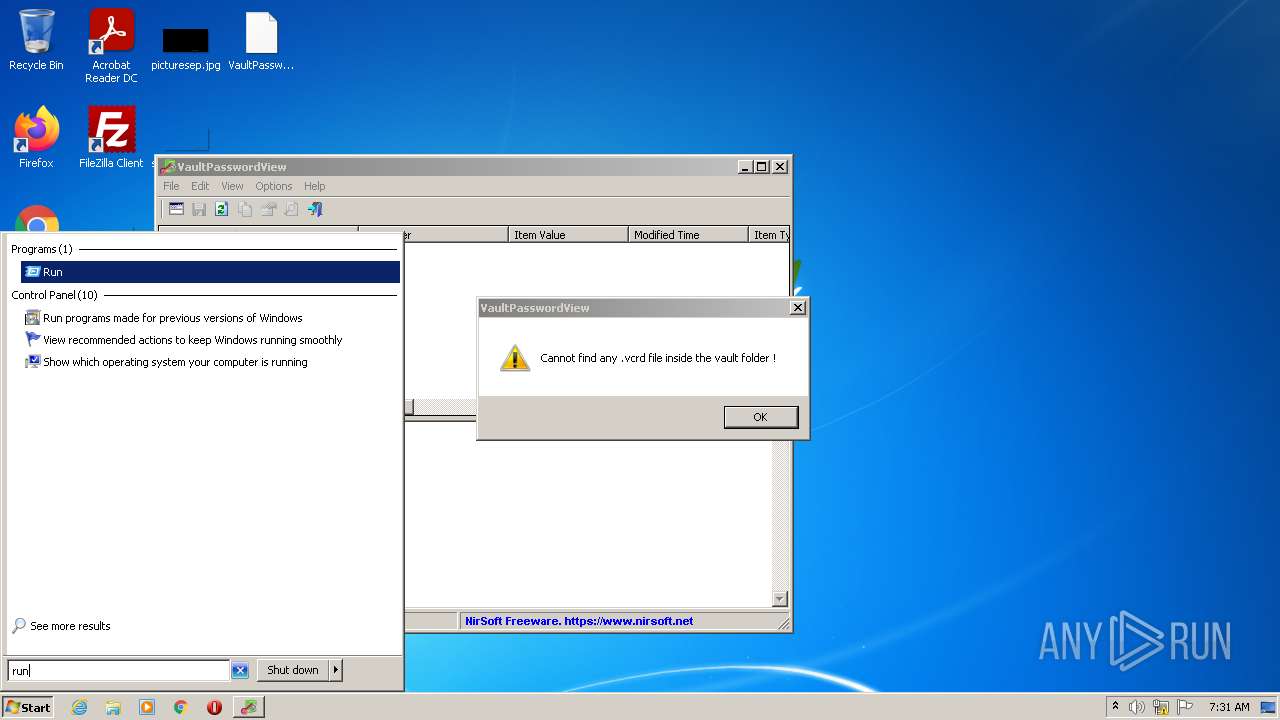This screenshot has height=720, width=1280.
Task: Open 'Show which operating system your computer is running'
Action: pyautogui.click(x=175, y=362)
